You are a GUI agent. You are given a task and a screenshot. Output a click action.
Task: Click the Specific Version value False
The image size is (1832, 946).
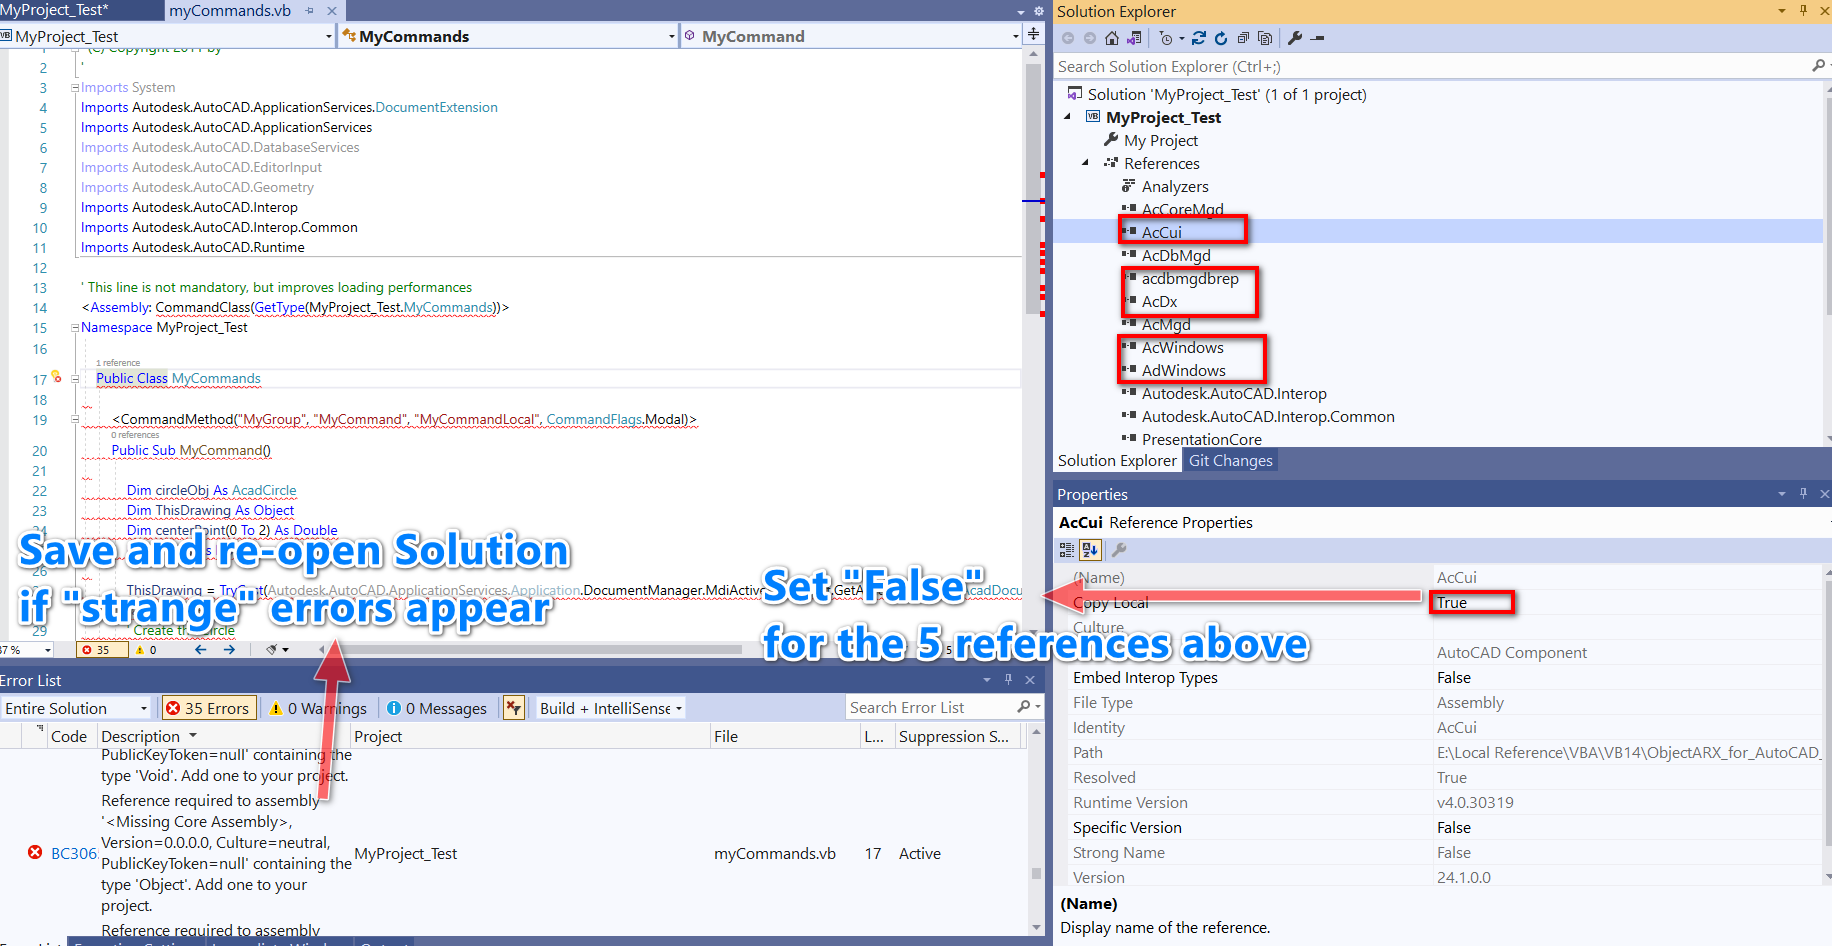1454,827
